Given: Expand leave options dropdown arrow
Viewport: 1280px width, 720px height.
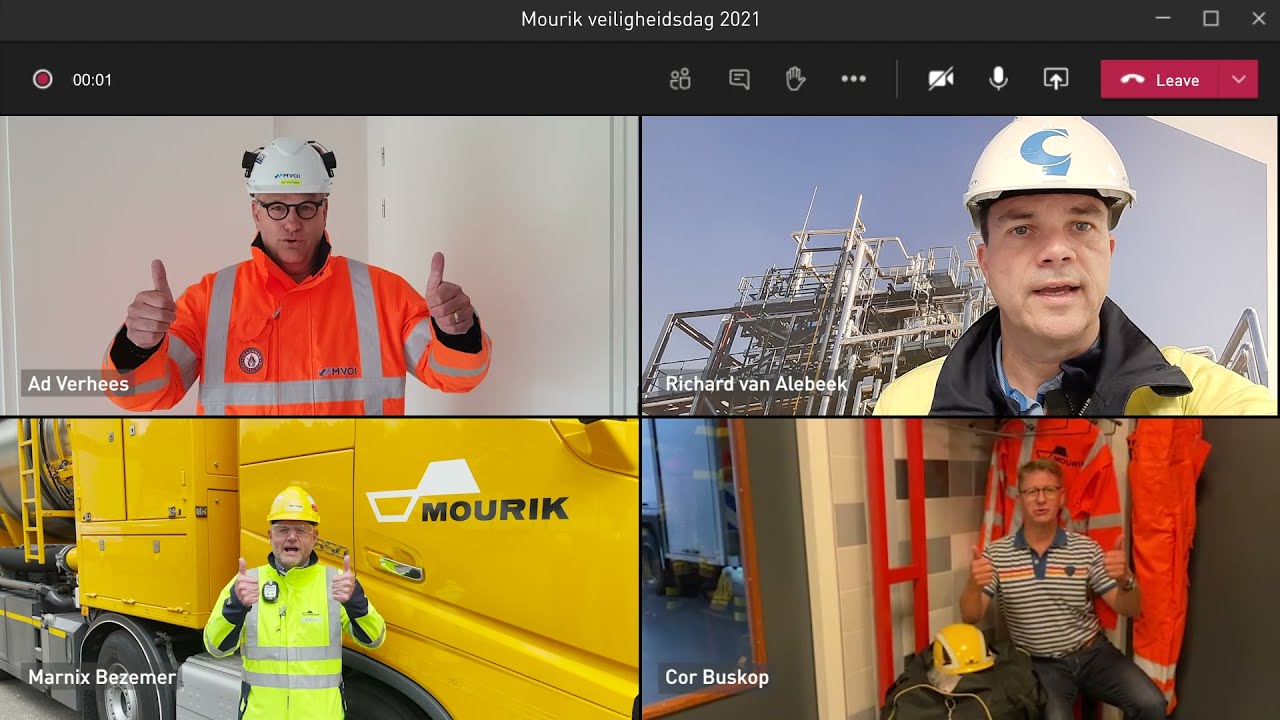Looking at the screenshot, I should click(1239, 80).
